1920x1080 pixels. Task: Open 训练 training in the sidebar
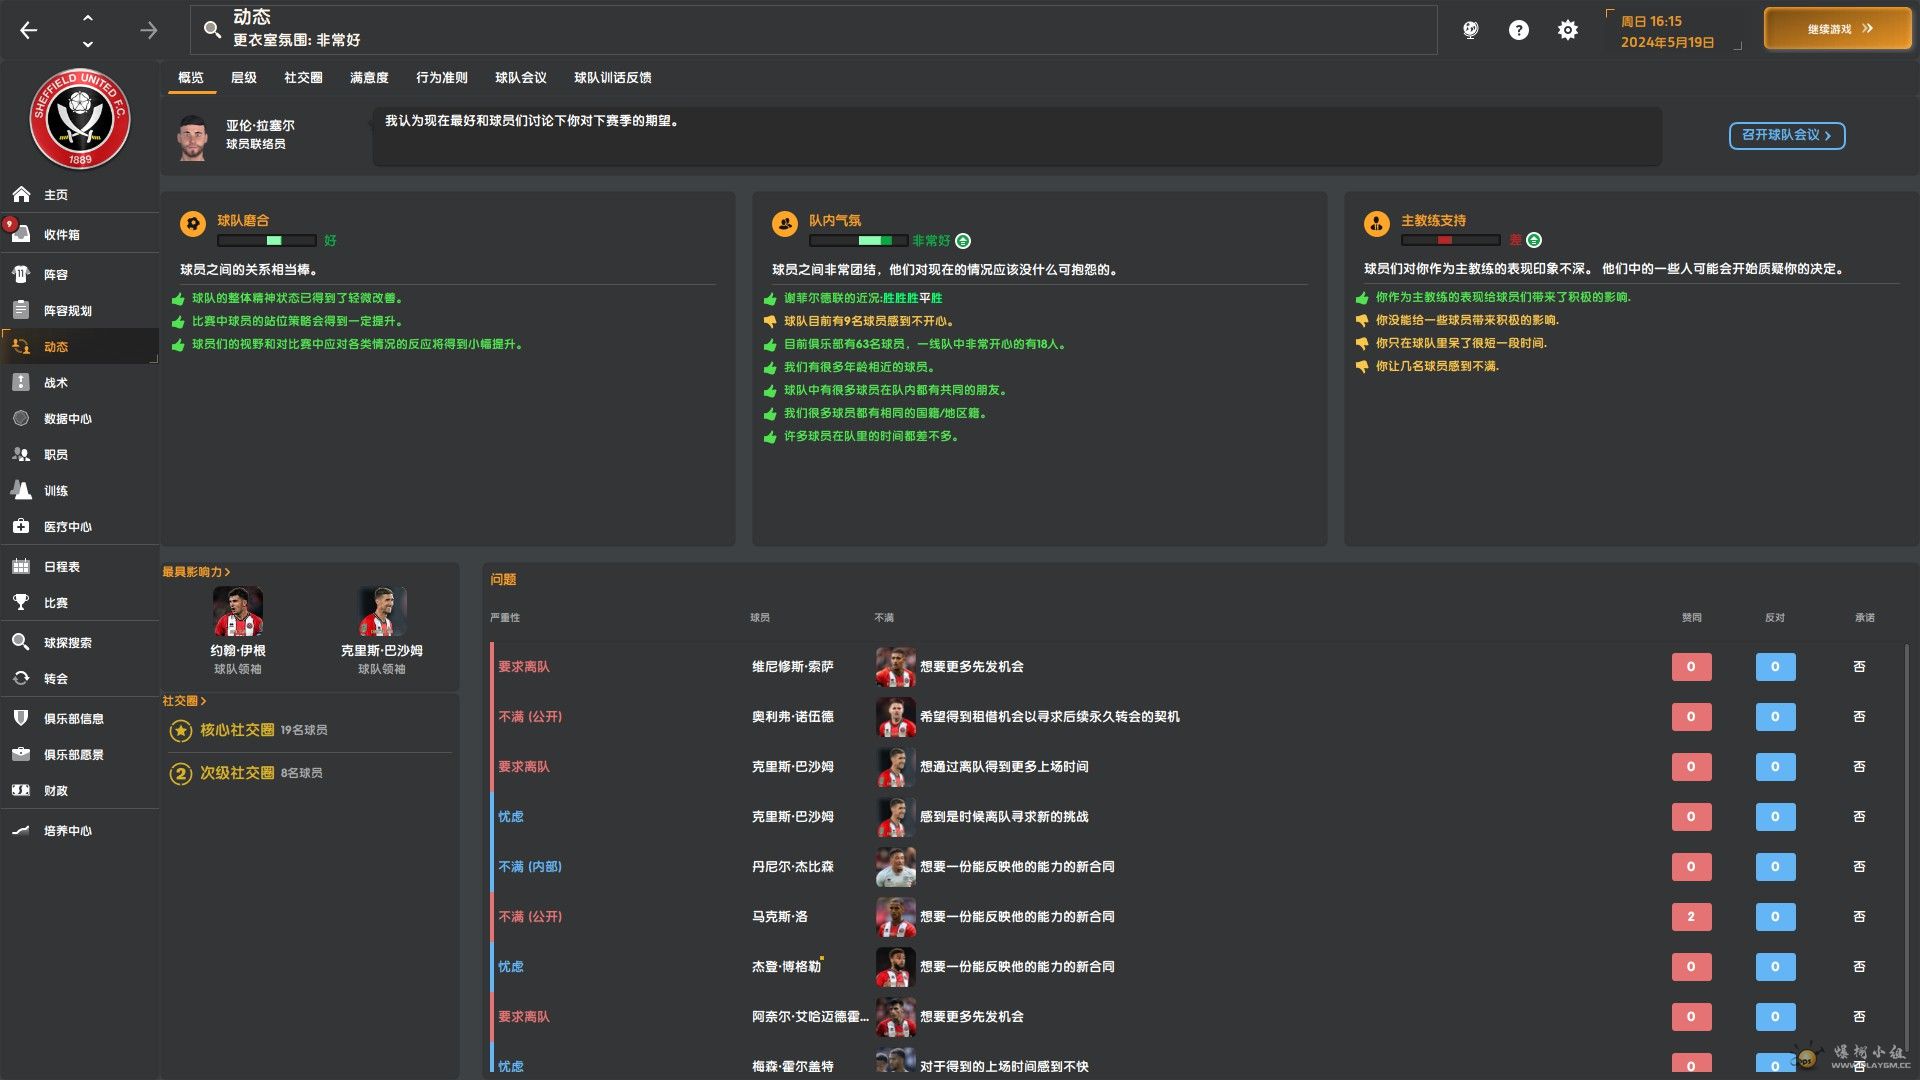pyautogui.click(x=80, y=490)
